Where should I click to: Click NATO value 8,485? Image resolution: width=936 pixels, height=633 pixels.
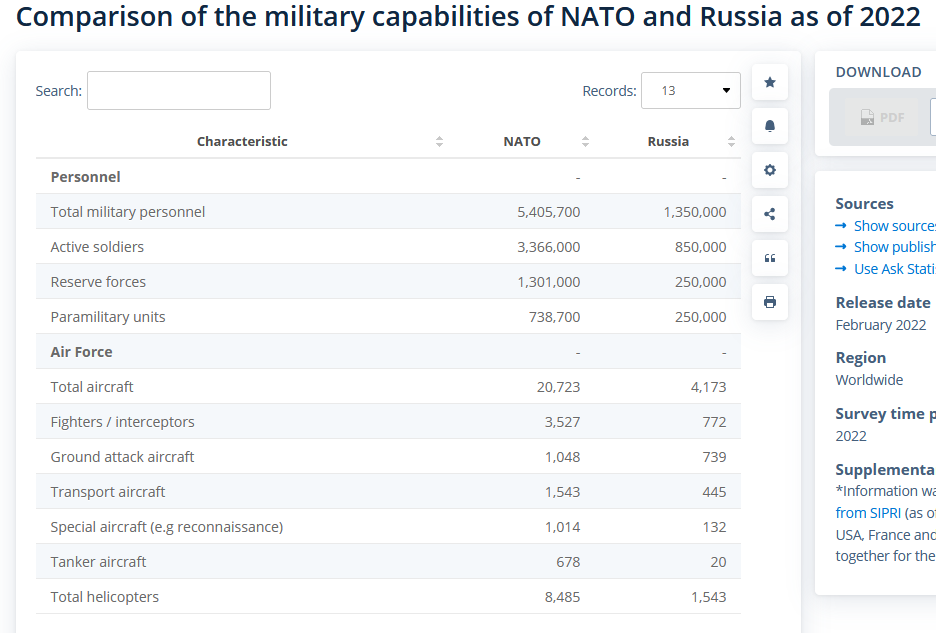tap(562, 597)
